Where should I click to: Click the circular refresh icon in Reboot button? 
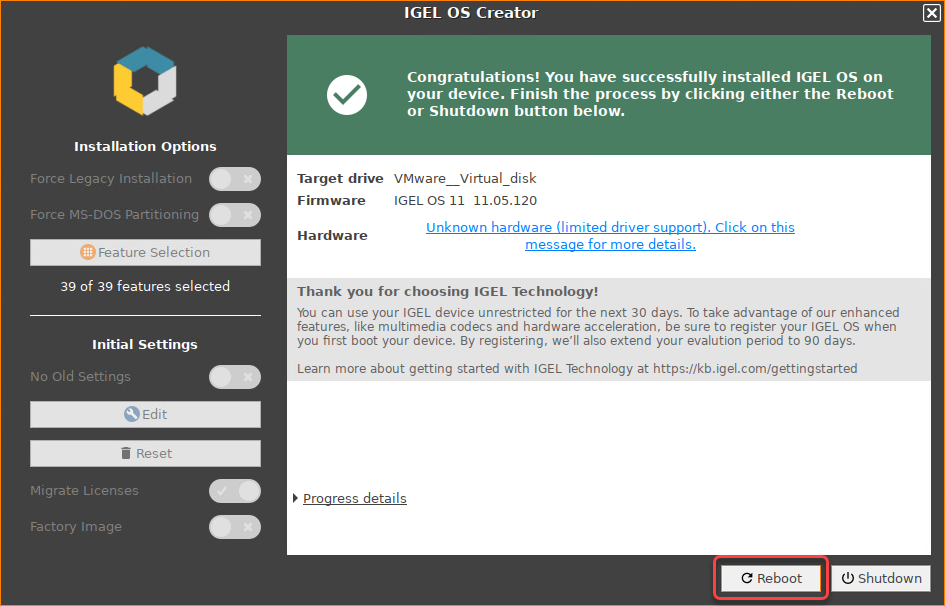click(x=749, y=578)
